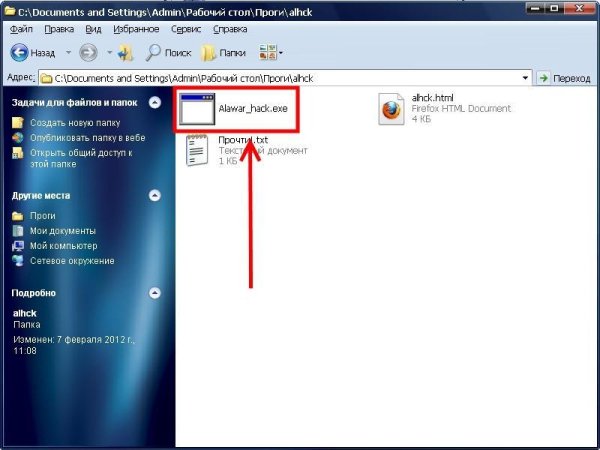Image resolution: width=600 pixels, height=450 pixels.
Task: Select the alhck.html Firefox document icon
Action: click(391, 109)
